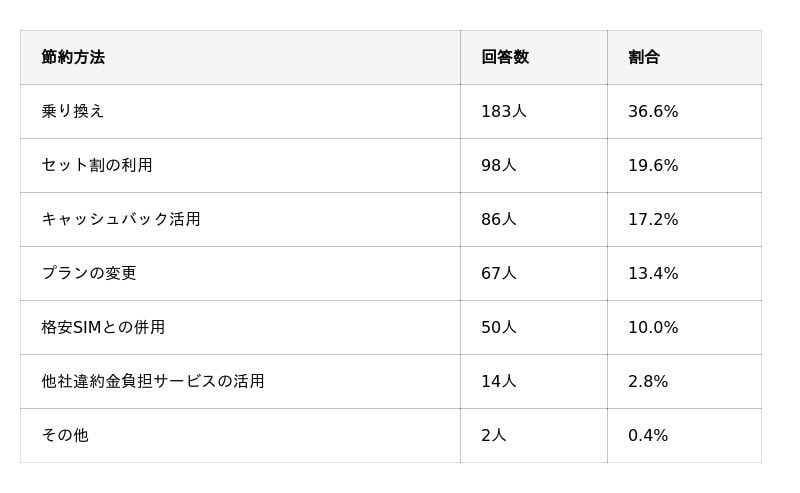Click the 86人 count cell
Image resolution: width=800 pixels, height=493 pixels.
[x=498, y=219]
